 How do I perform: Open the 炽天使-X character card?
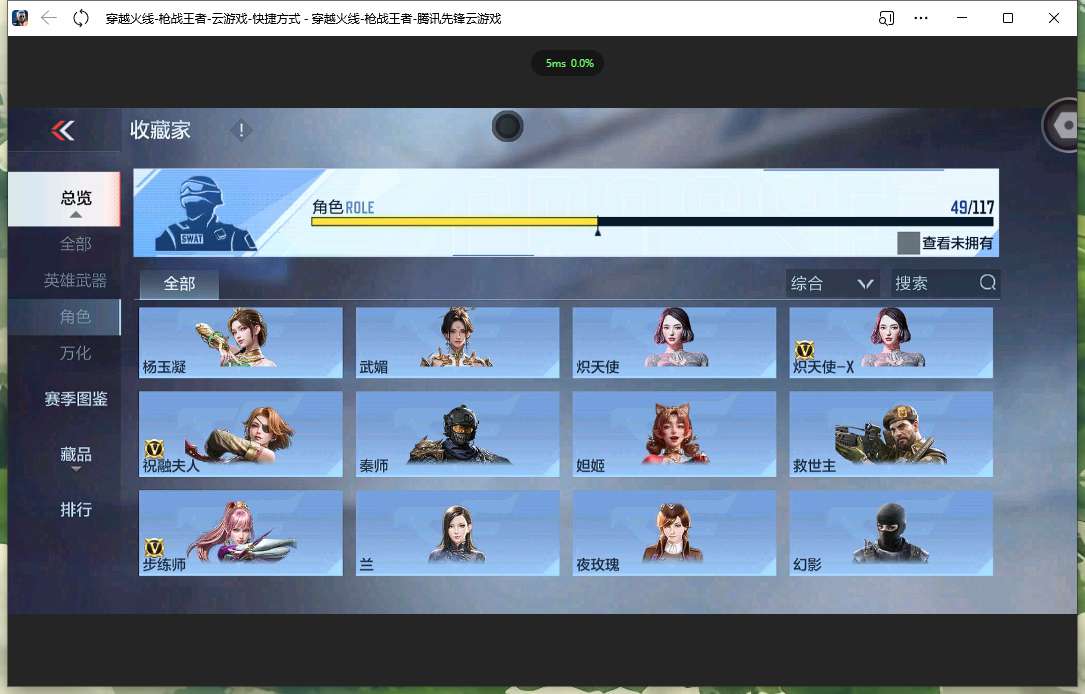[891, 343]
